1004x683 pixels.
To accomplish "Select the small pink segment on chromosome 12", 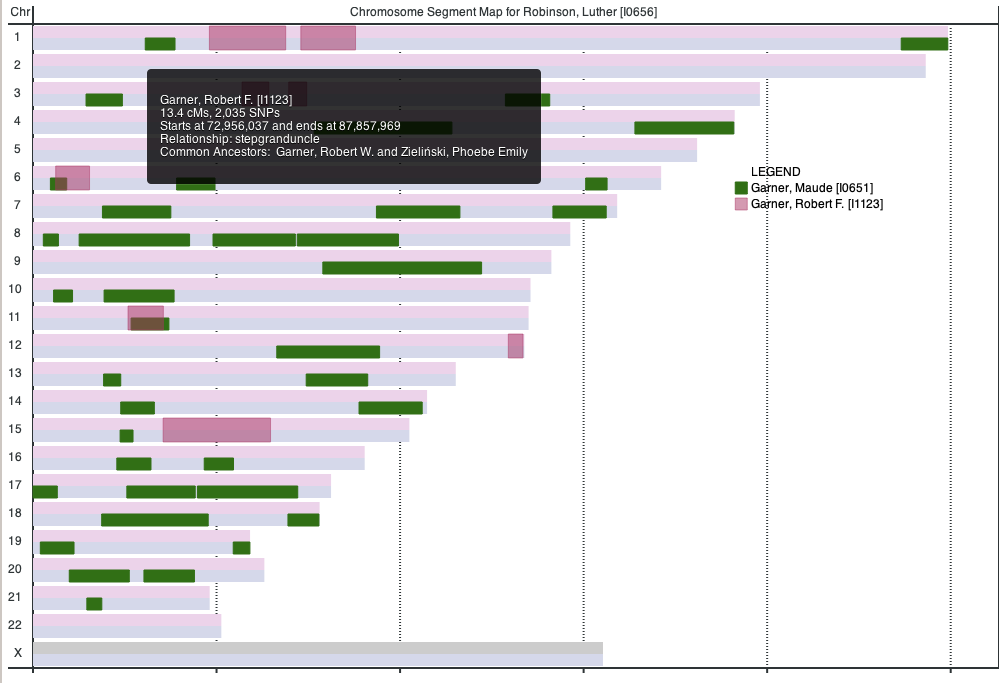I will point(515,346).
